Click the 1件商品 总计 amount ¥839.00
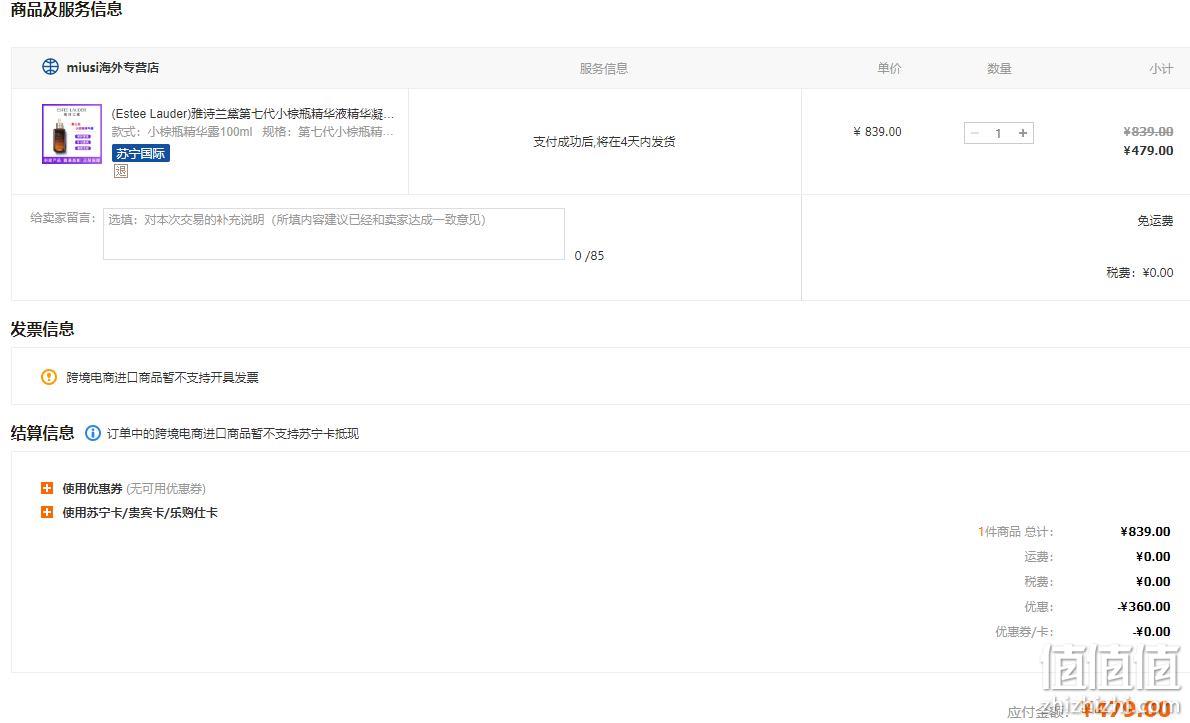This screenshot has height=723, width=1190. 1145,531
